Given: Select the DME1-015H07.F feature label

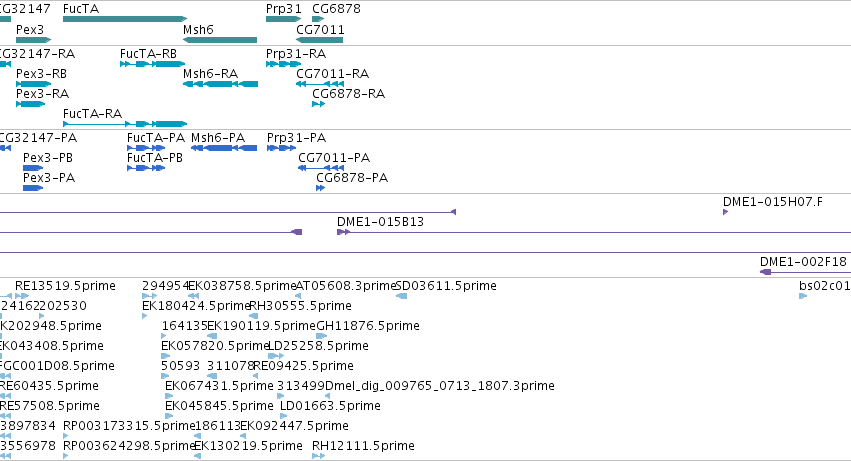Looking at the screenshot, I should pyautogui.click(x=772, y=202).
